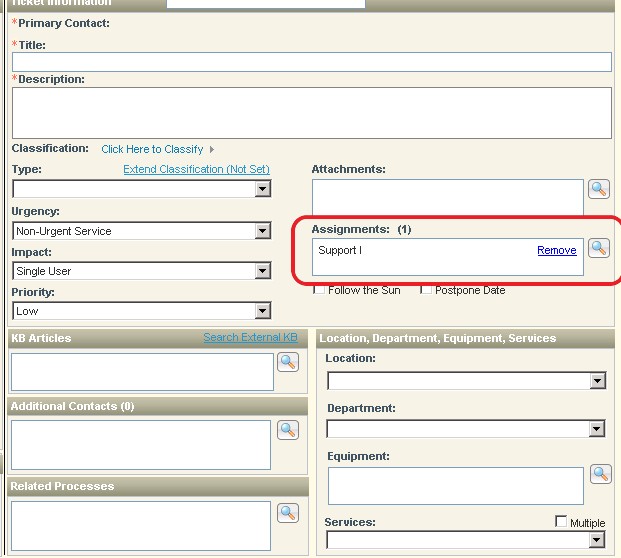Open the Attachments search magnifier icon
Screen dimensions: 621x558
[x=598, y=189]
